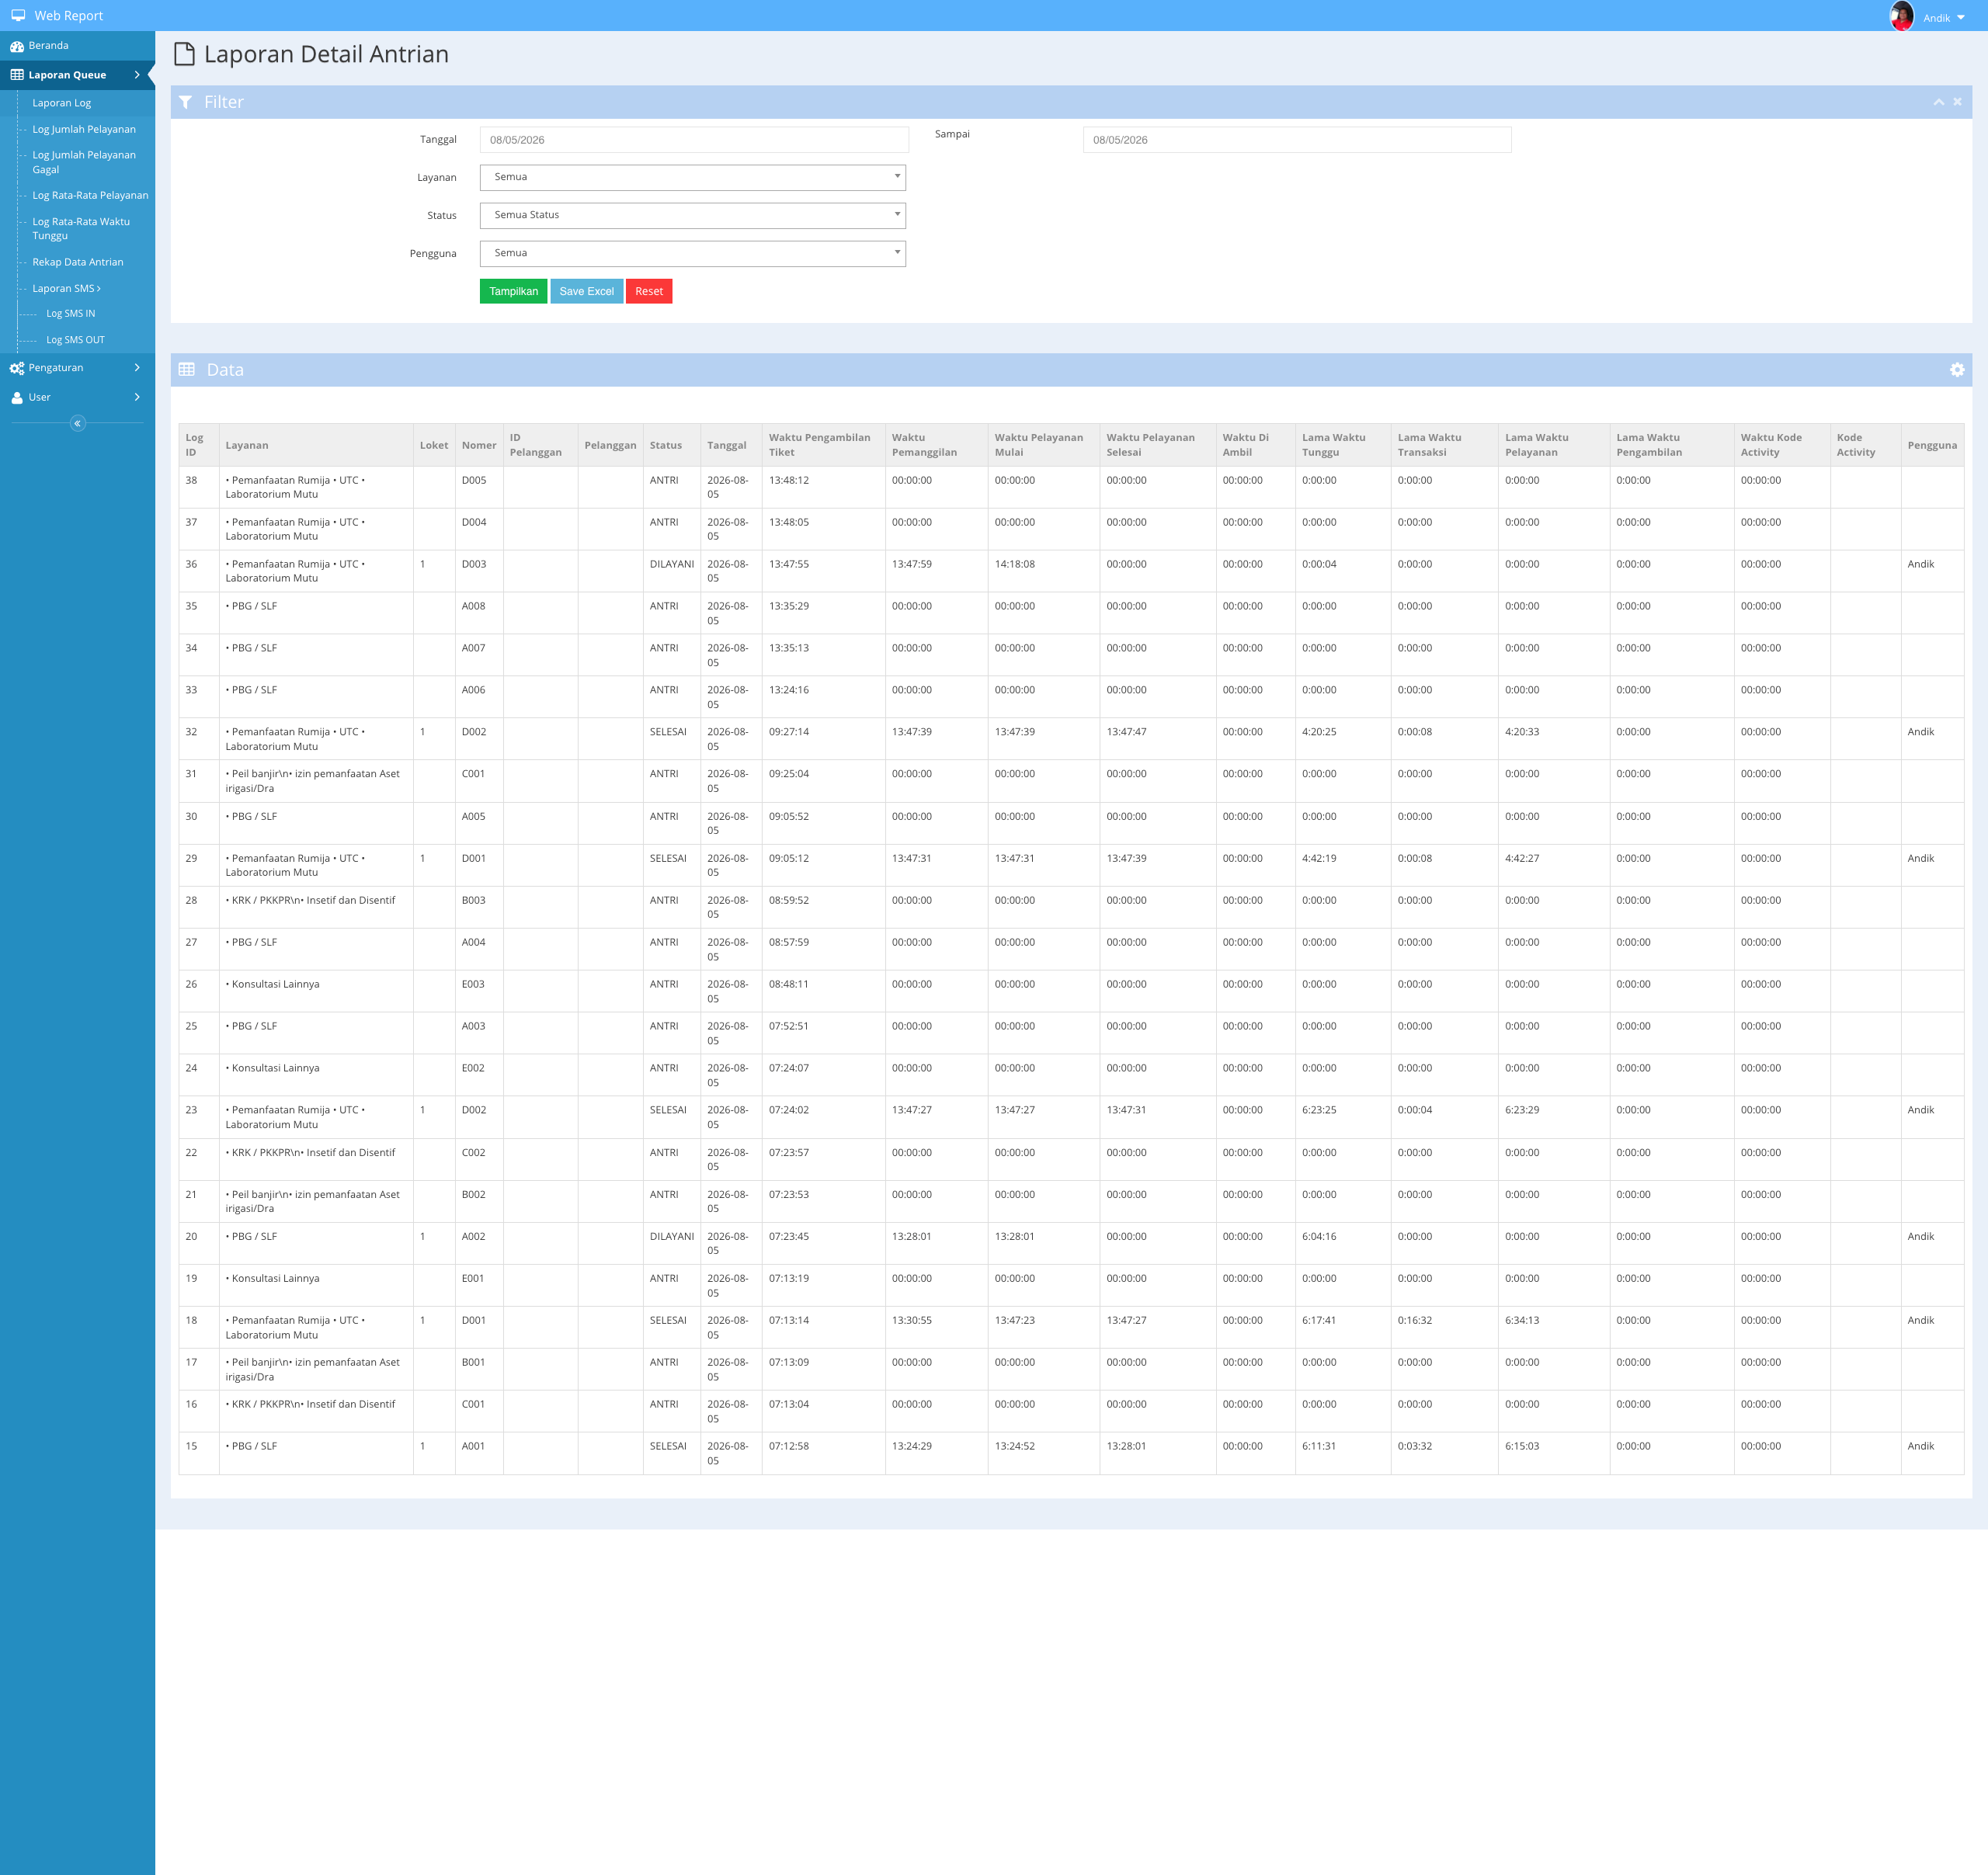Click the User person icon

click(17, 397)
